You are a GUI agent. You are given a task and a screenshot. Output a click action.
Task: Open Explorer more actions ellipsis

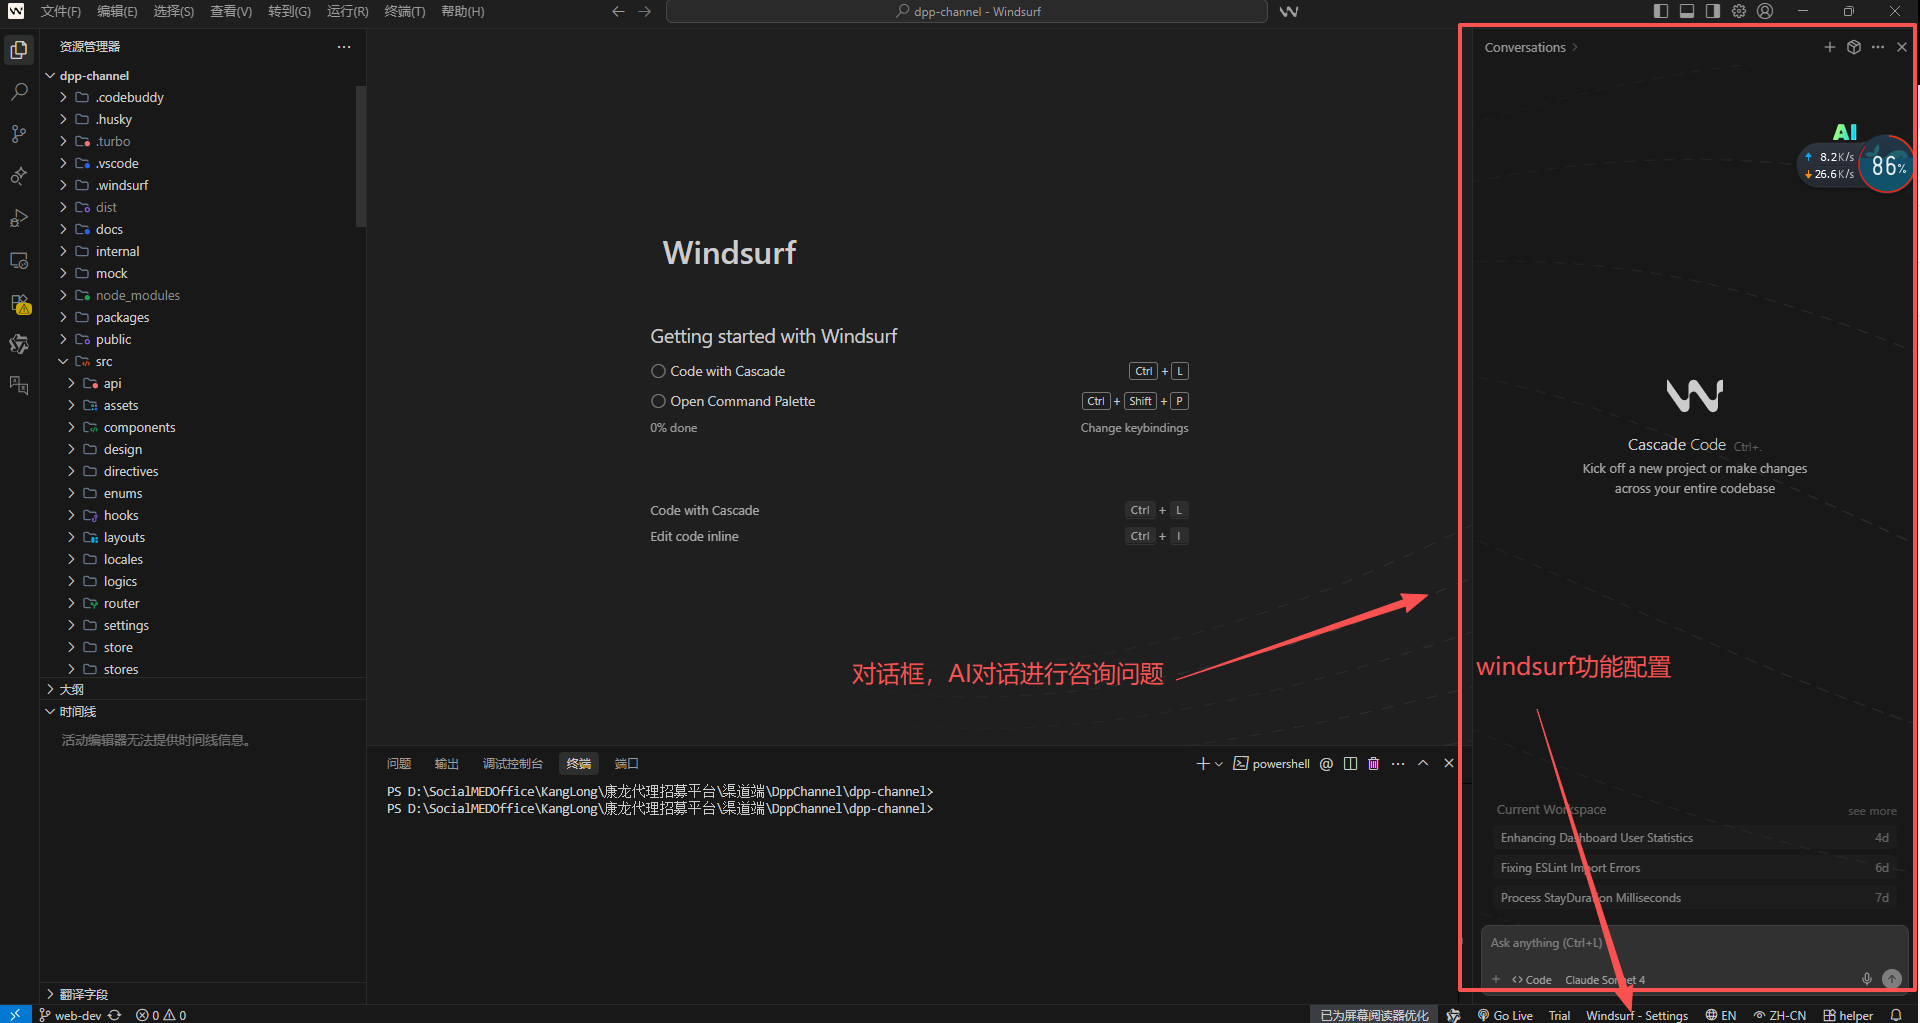[x=344, y=47]
